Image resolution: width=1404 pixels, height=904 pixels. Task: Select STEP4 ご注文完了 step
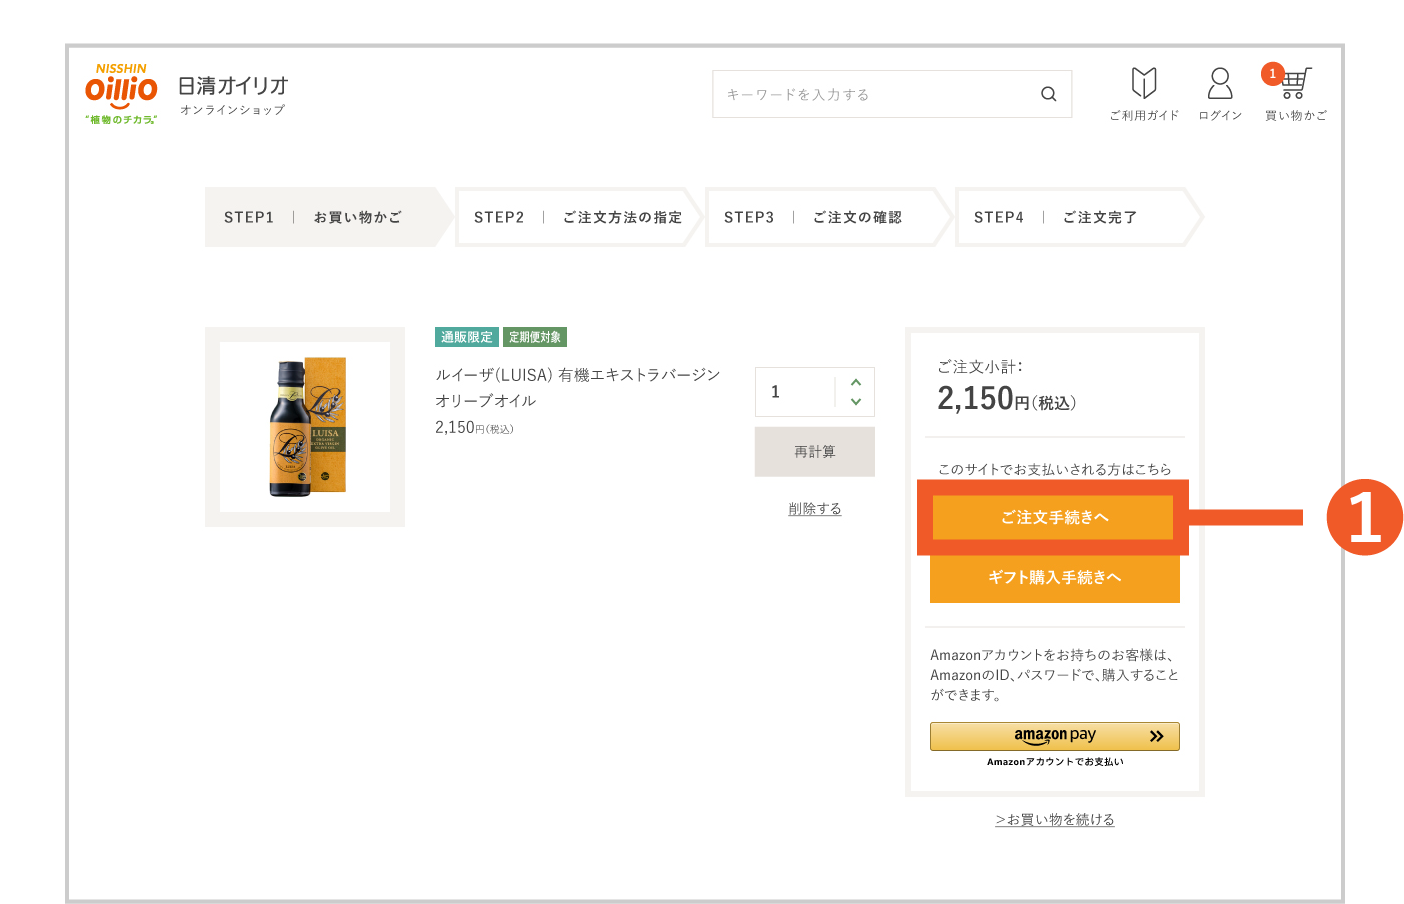[x=1078, y=217]
